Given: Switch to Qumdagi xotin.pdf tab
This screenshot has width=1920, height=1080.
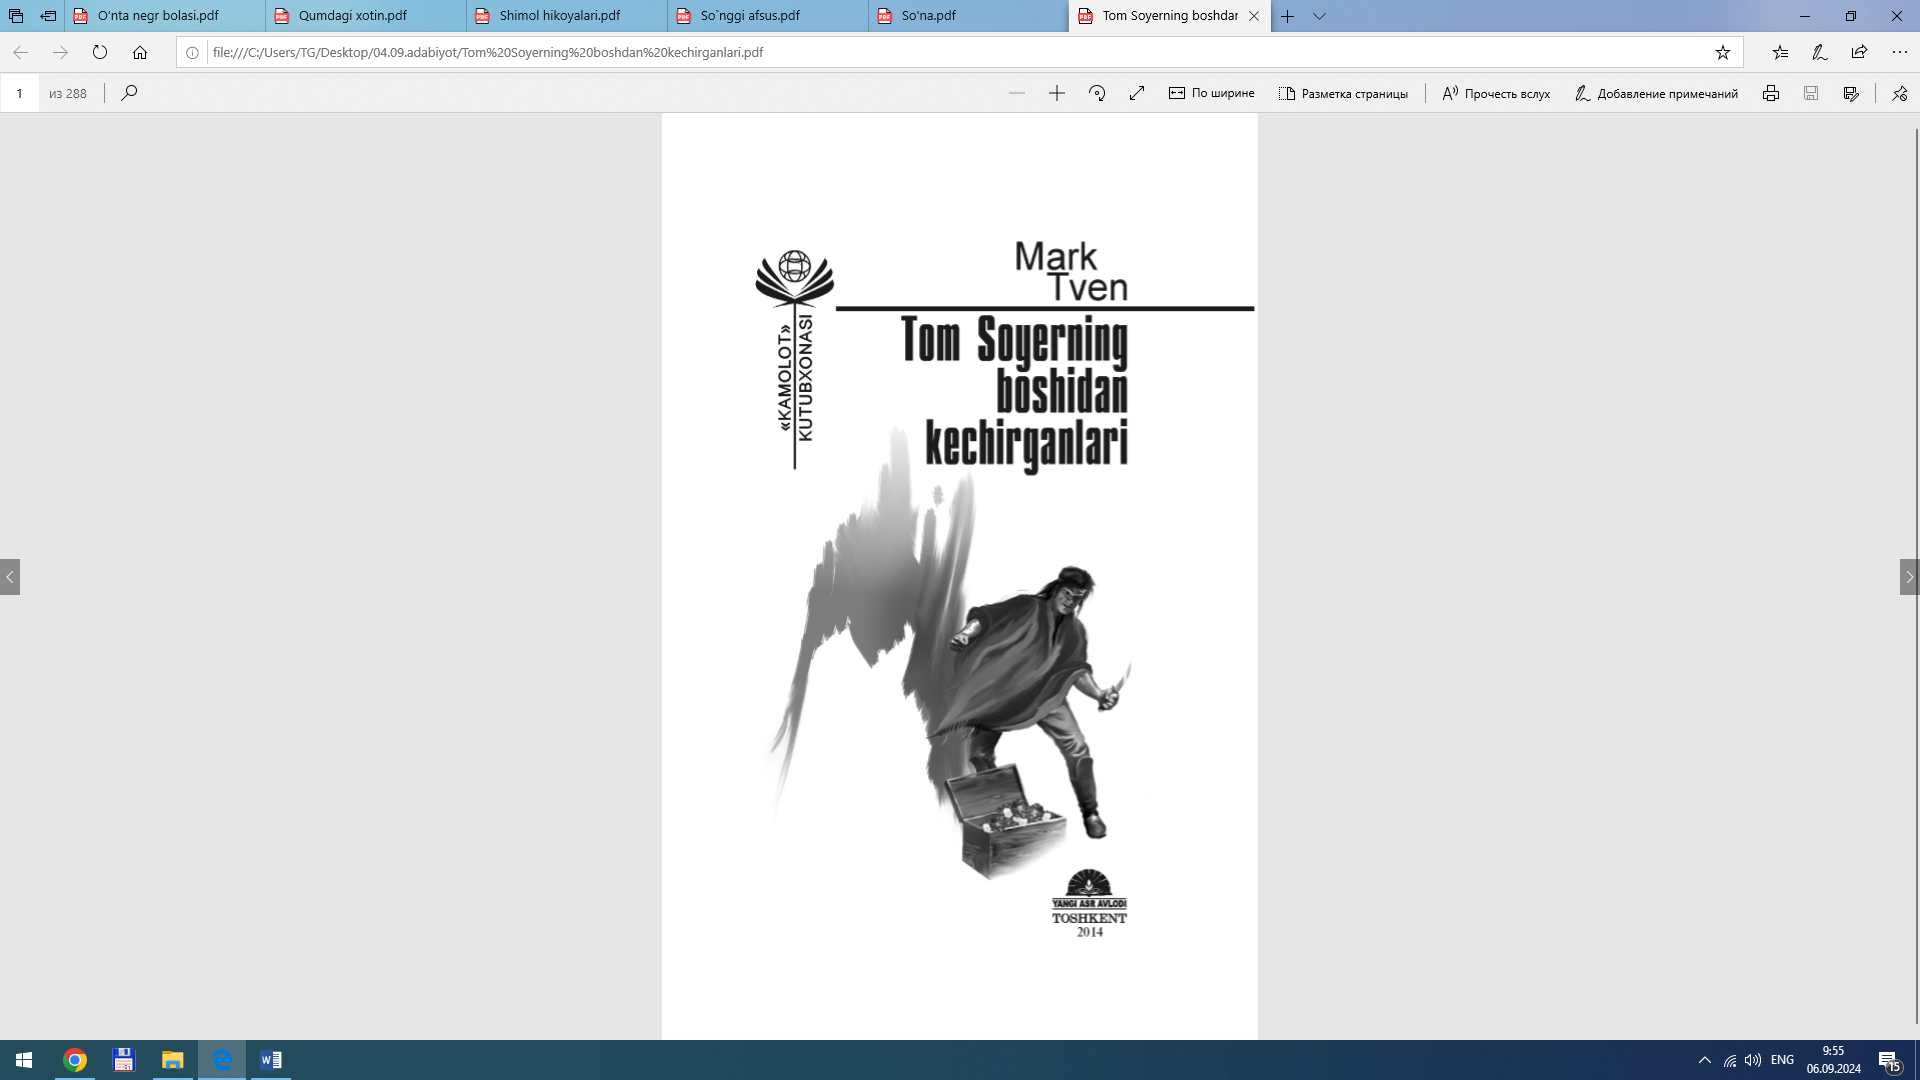Looking at the screenshot, I should pyautogui.click(x=353, y=16).
